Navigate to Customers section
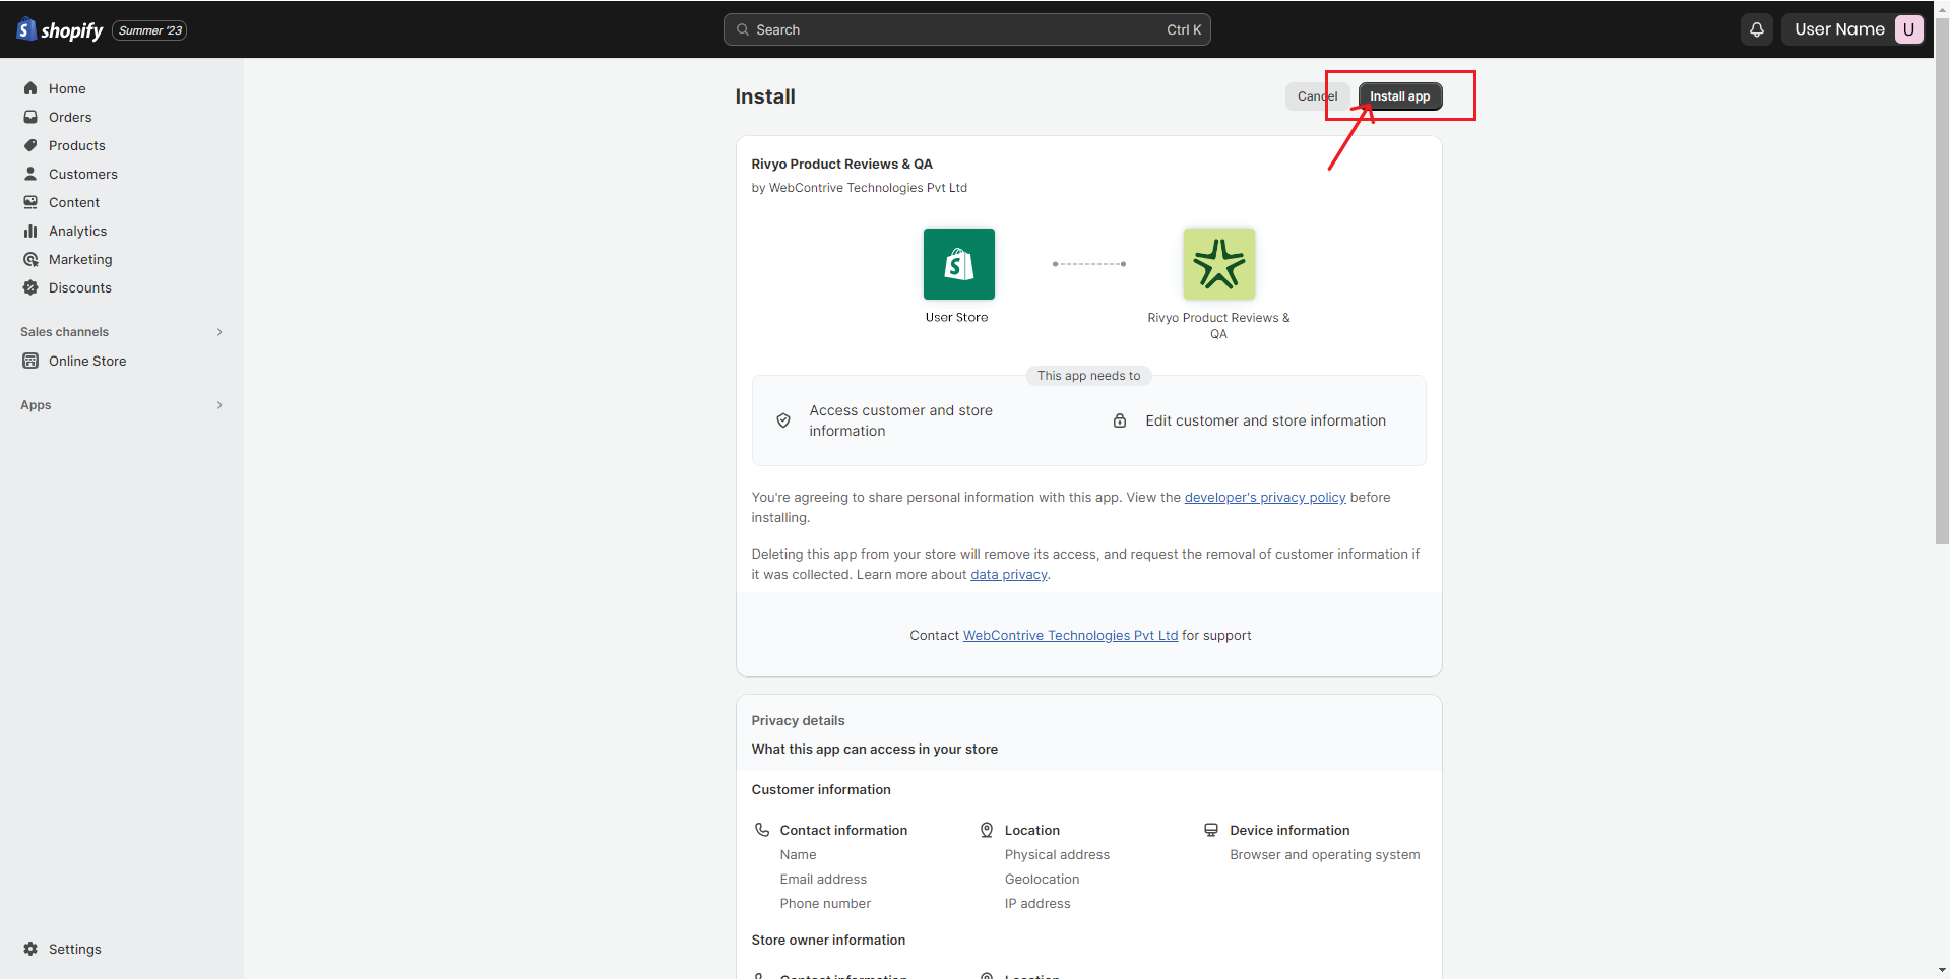The image size is (1951, 979). (x=83, y=174)
